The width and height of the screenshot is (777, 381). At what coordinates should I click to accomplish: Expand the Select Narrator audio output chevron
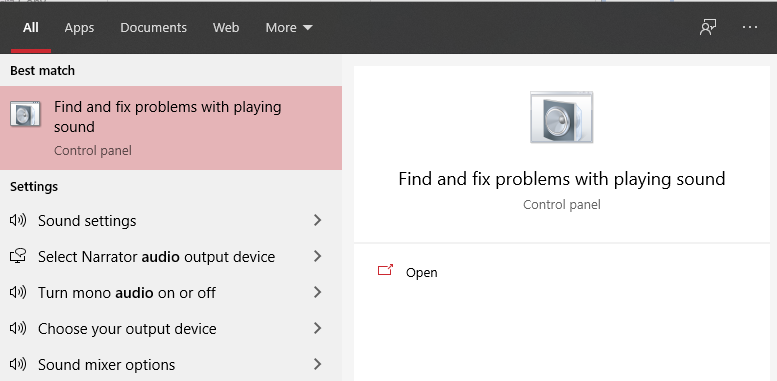318,256
